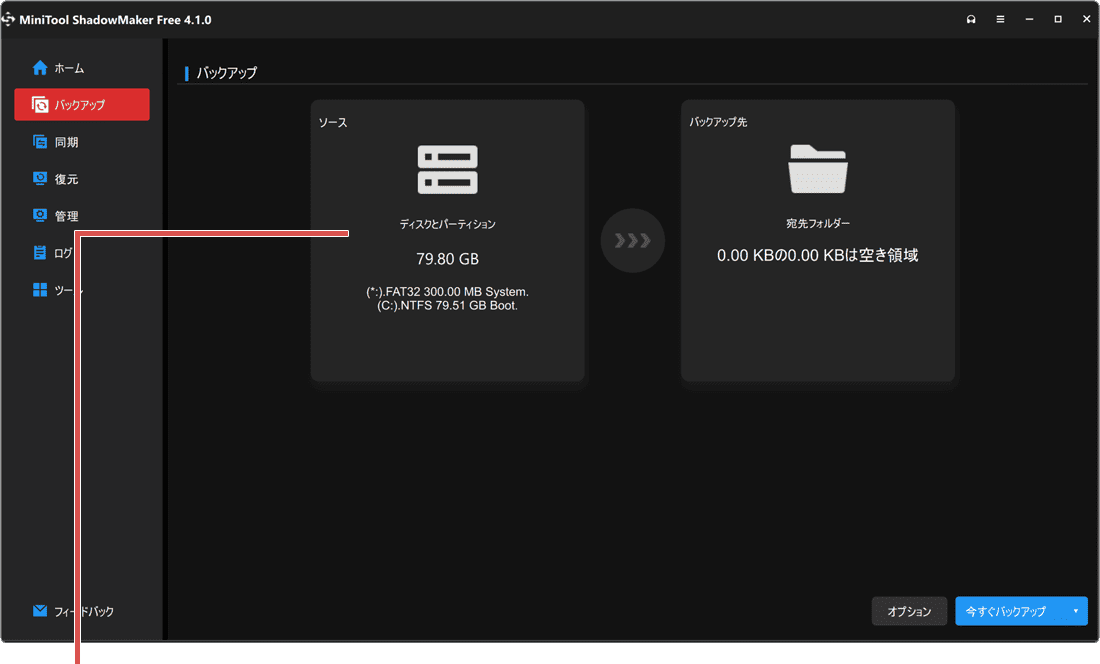Open the 管理 (Manage) section
1100x664 pixels.
pyautogui.click(x=60, y=215)
